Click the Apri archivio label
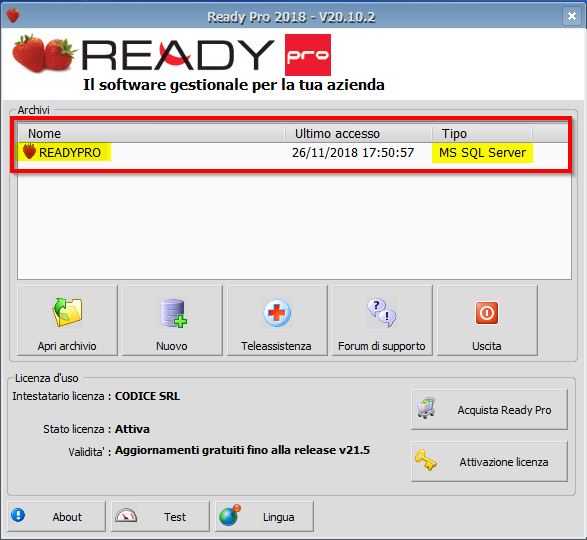Viewport: 587px width, 540px height. (x=67, y=346)
